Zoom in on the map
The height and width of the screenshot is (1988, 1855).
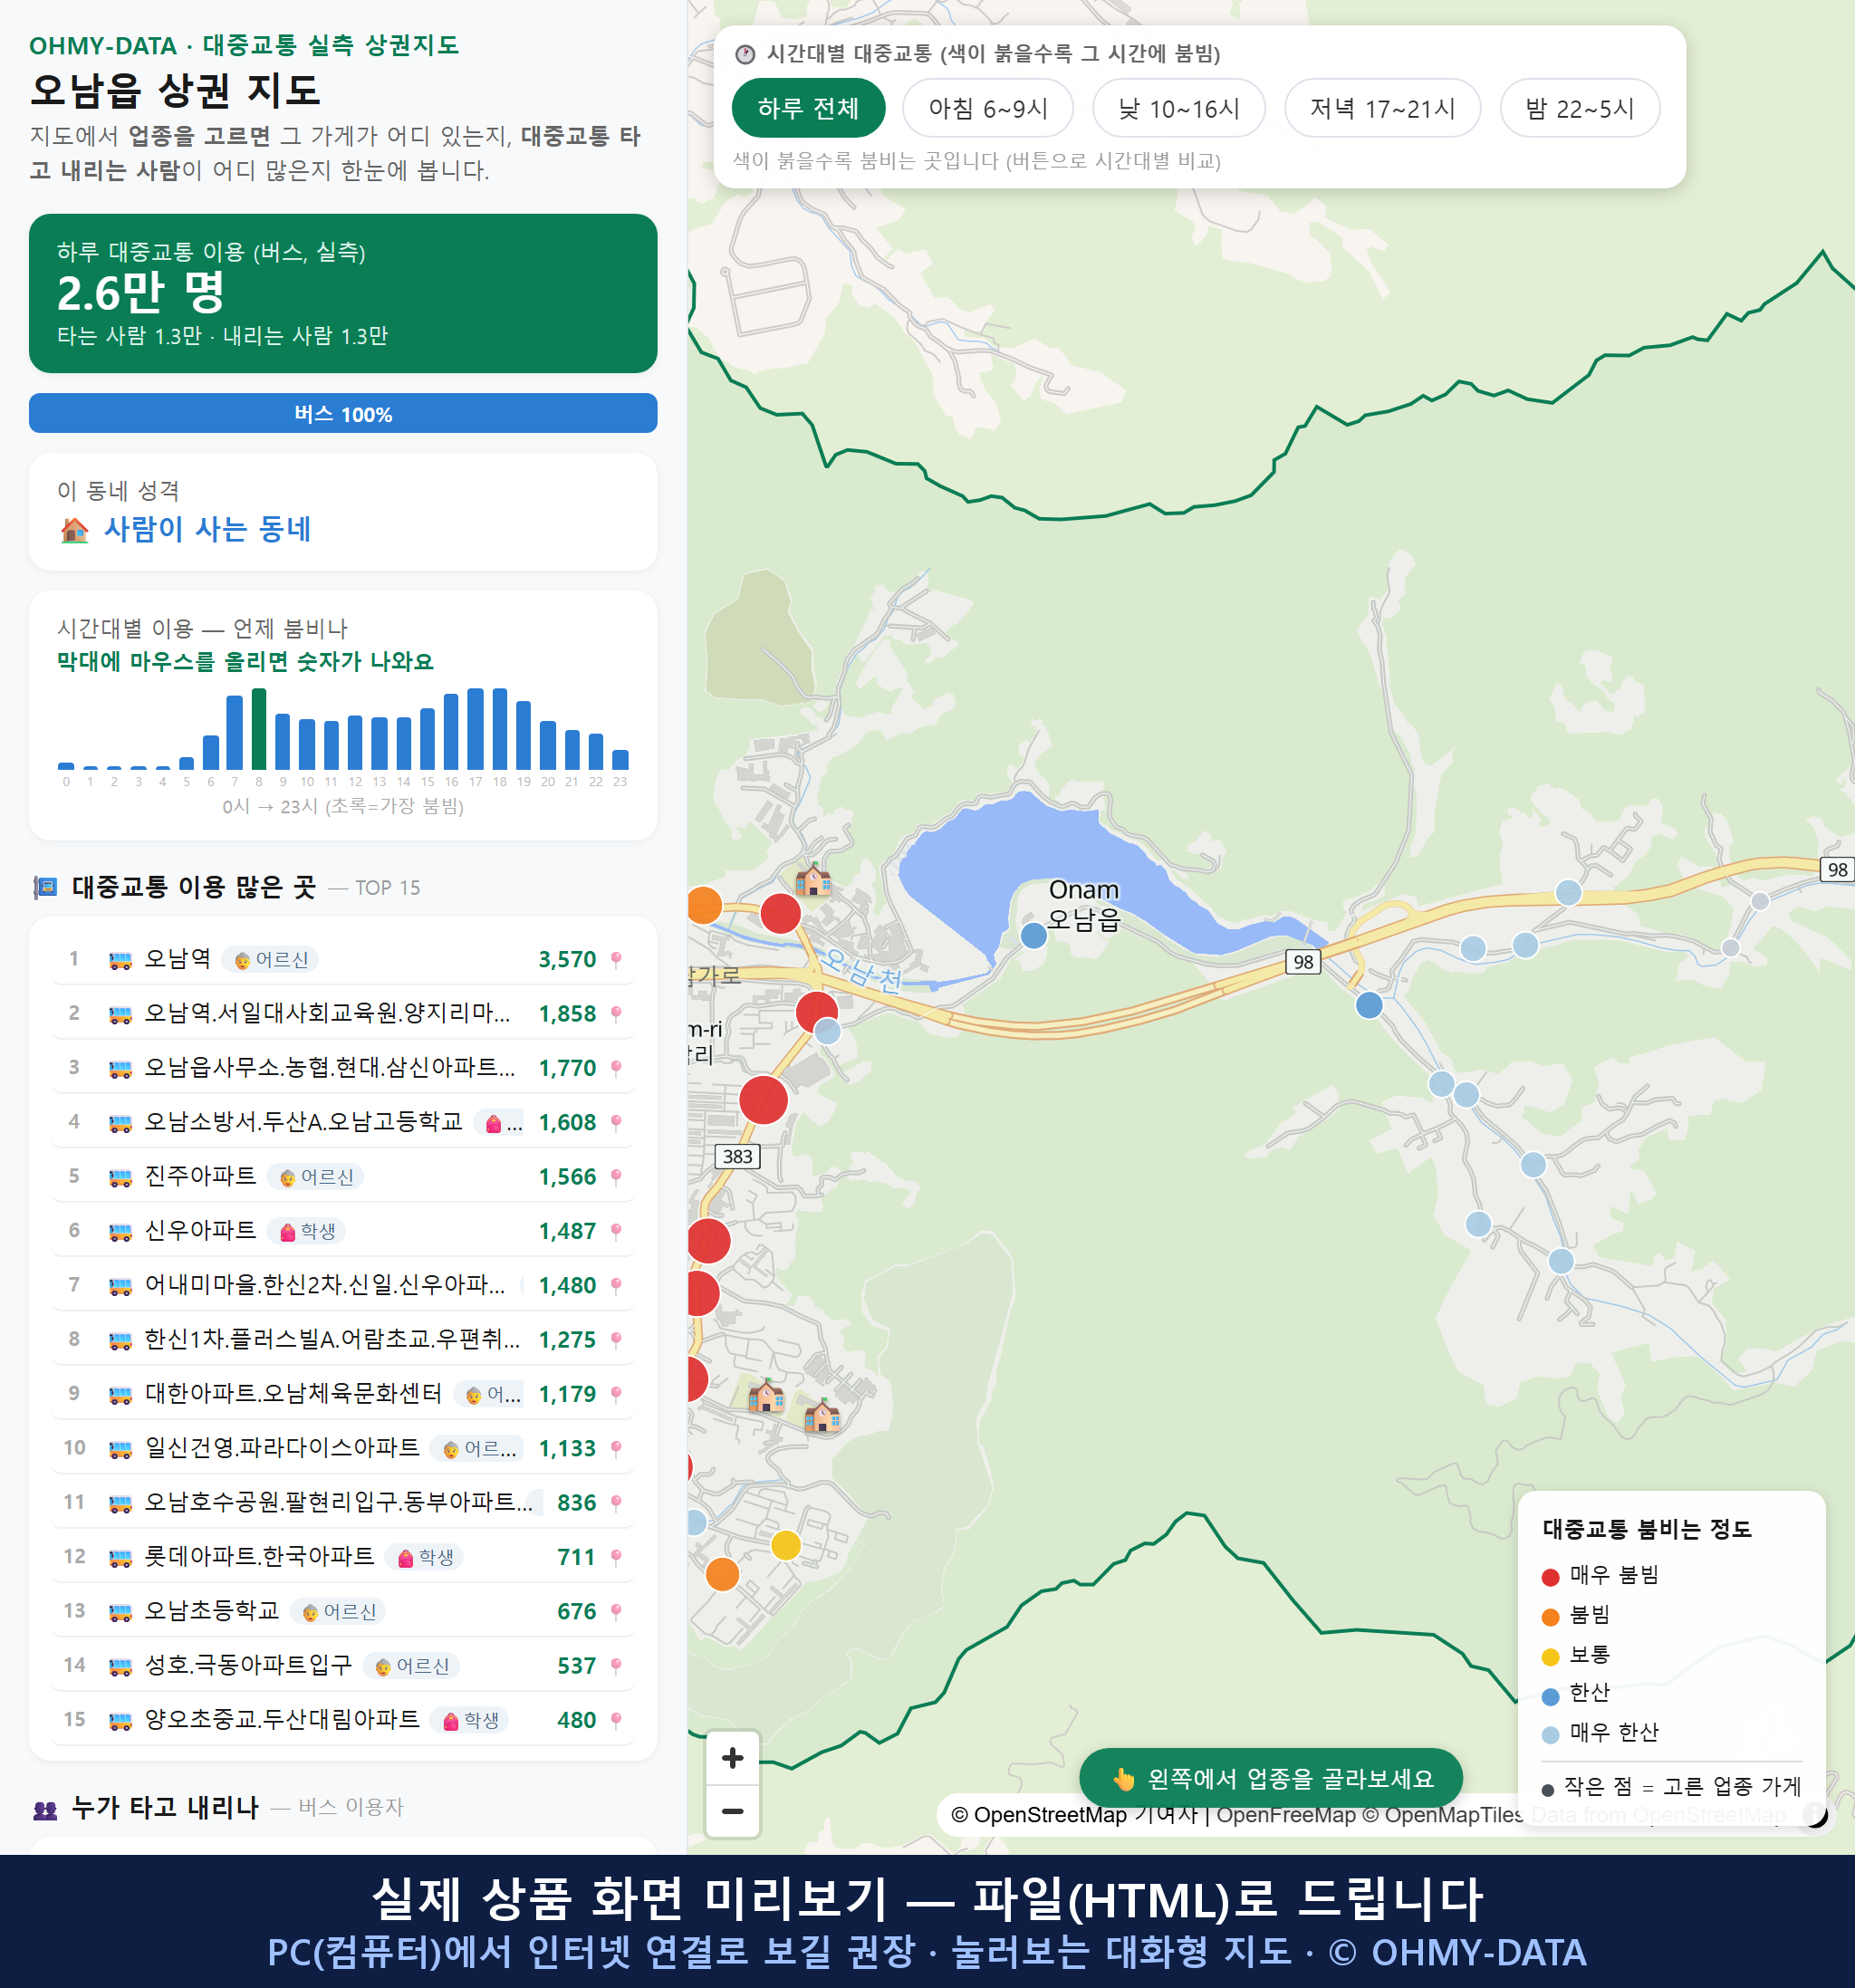tap(732, 1757)
